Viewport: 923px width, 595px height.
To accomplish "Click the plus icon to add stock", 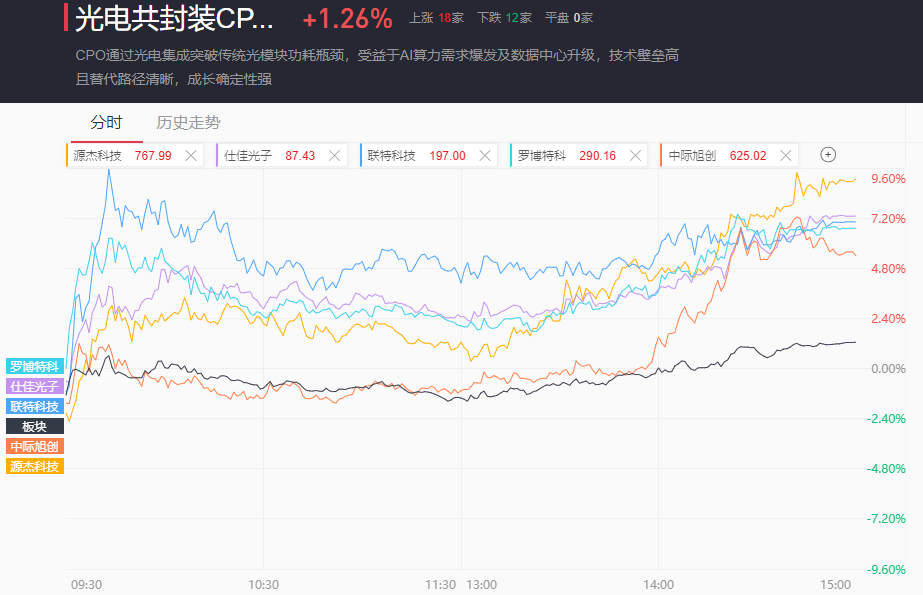I will point(827,155).
